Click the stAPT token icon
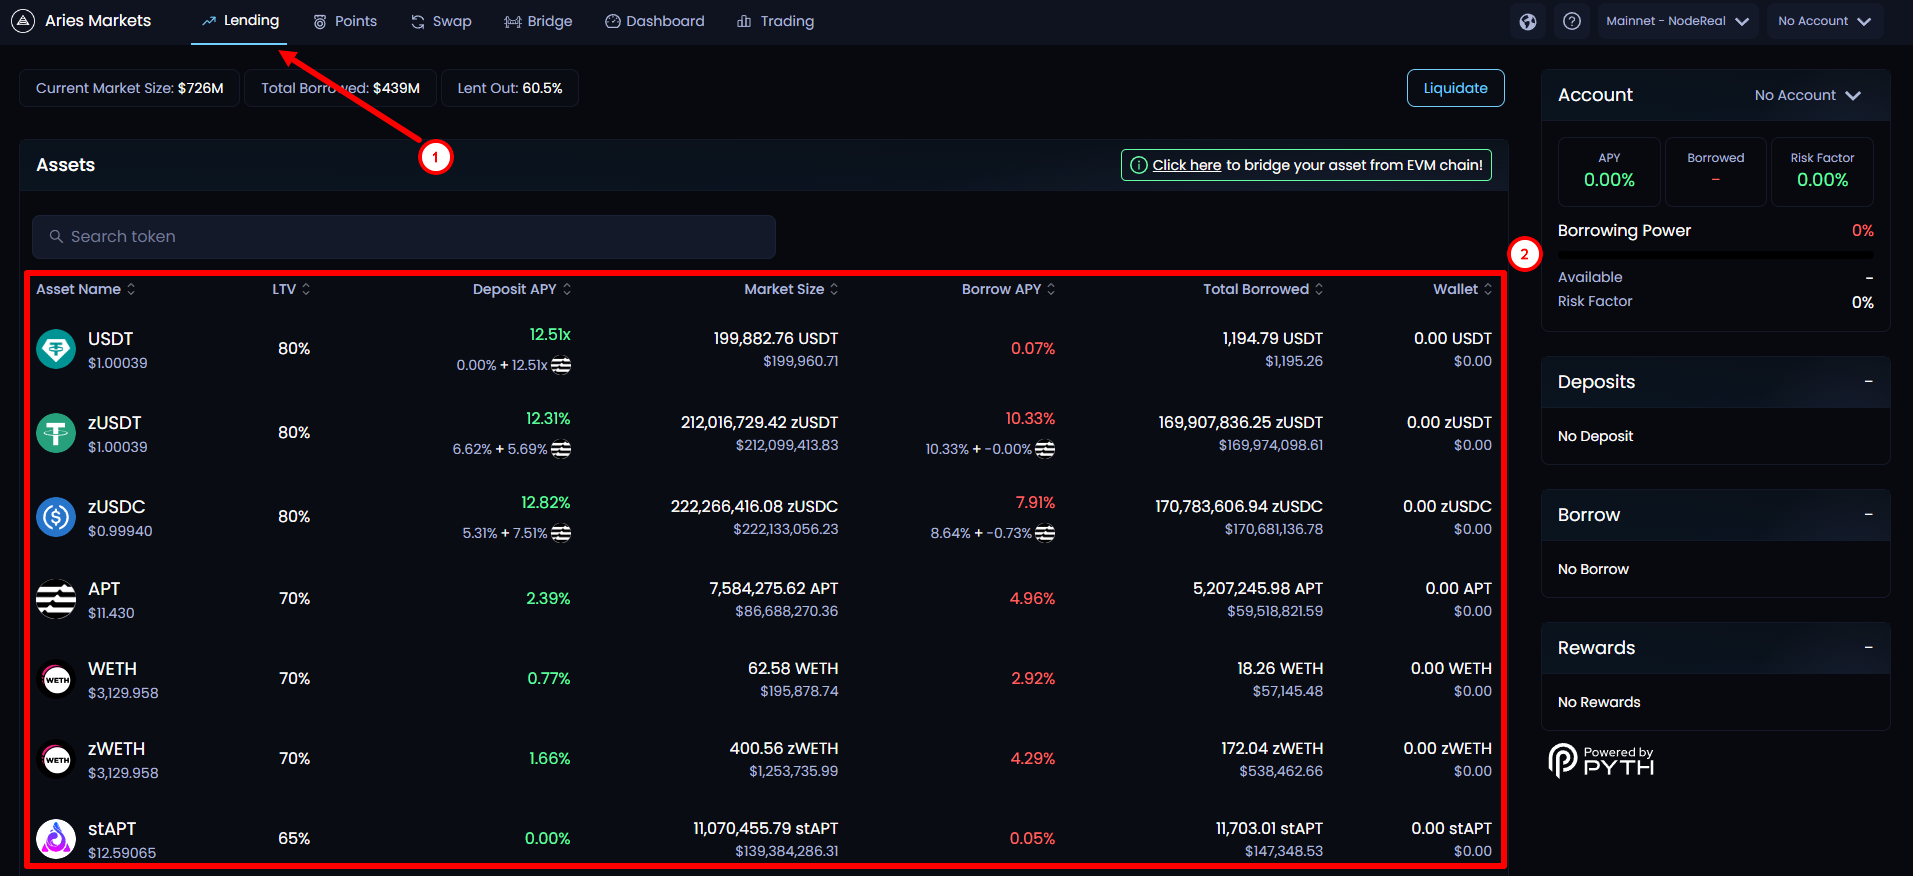 coord(56,839)
